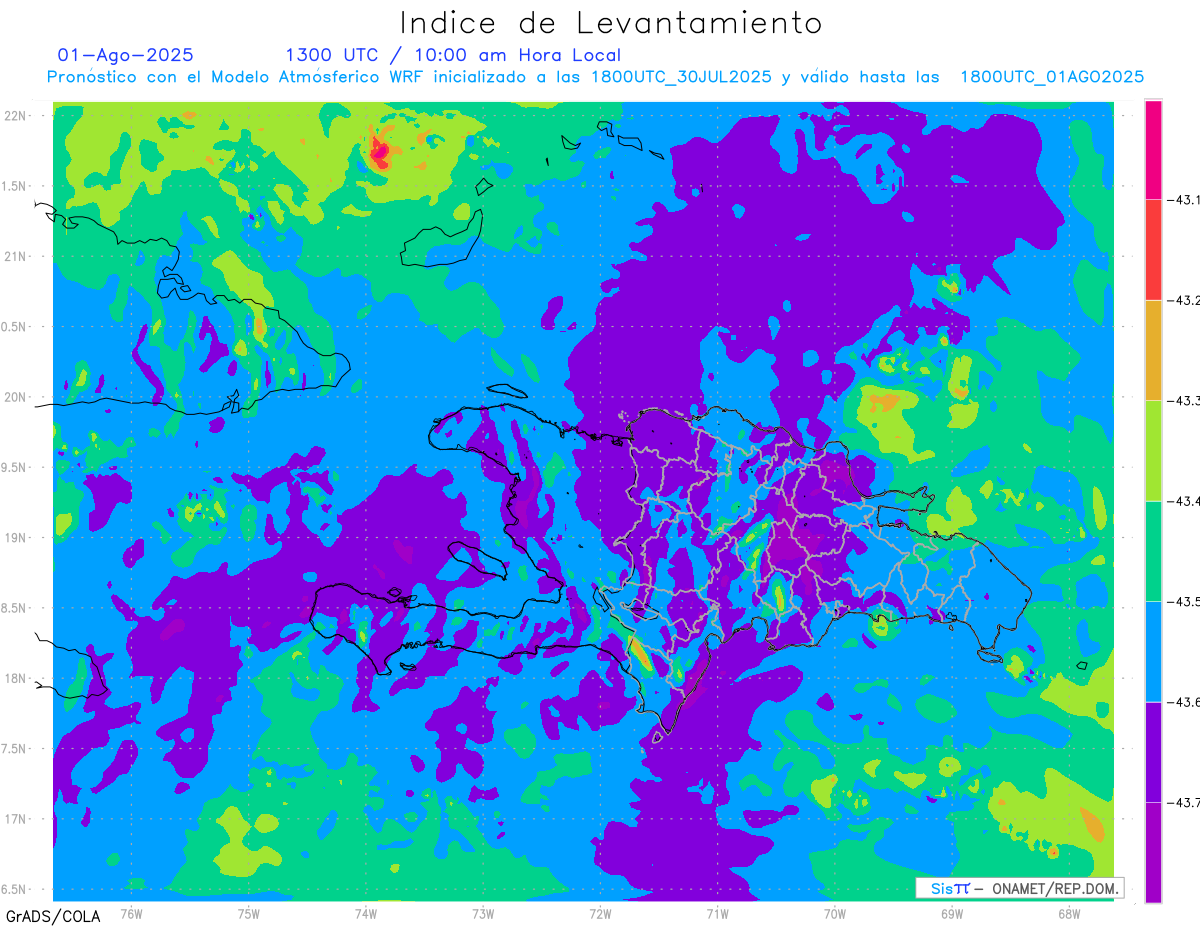Click the colorbar value '-43.3'
Viewport: 1200px width, 927px height.
point(1183,401)
